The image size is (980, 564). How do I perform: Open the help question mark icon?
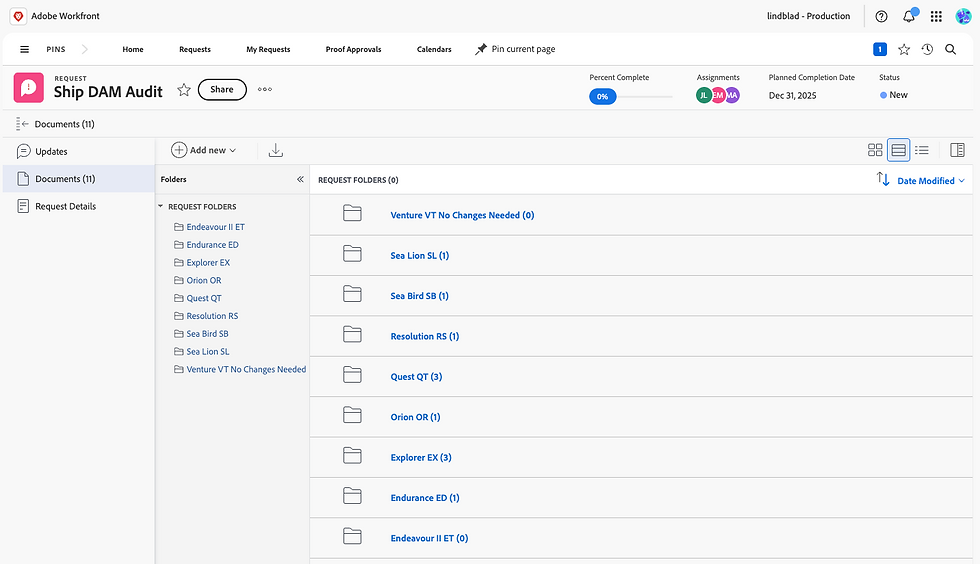(881, 16)
